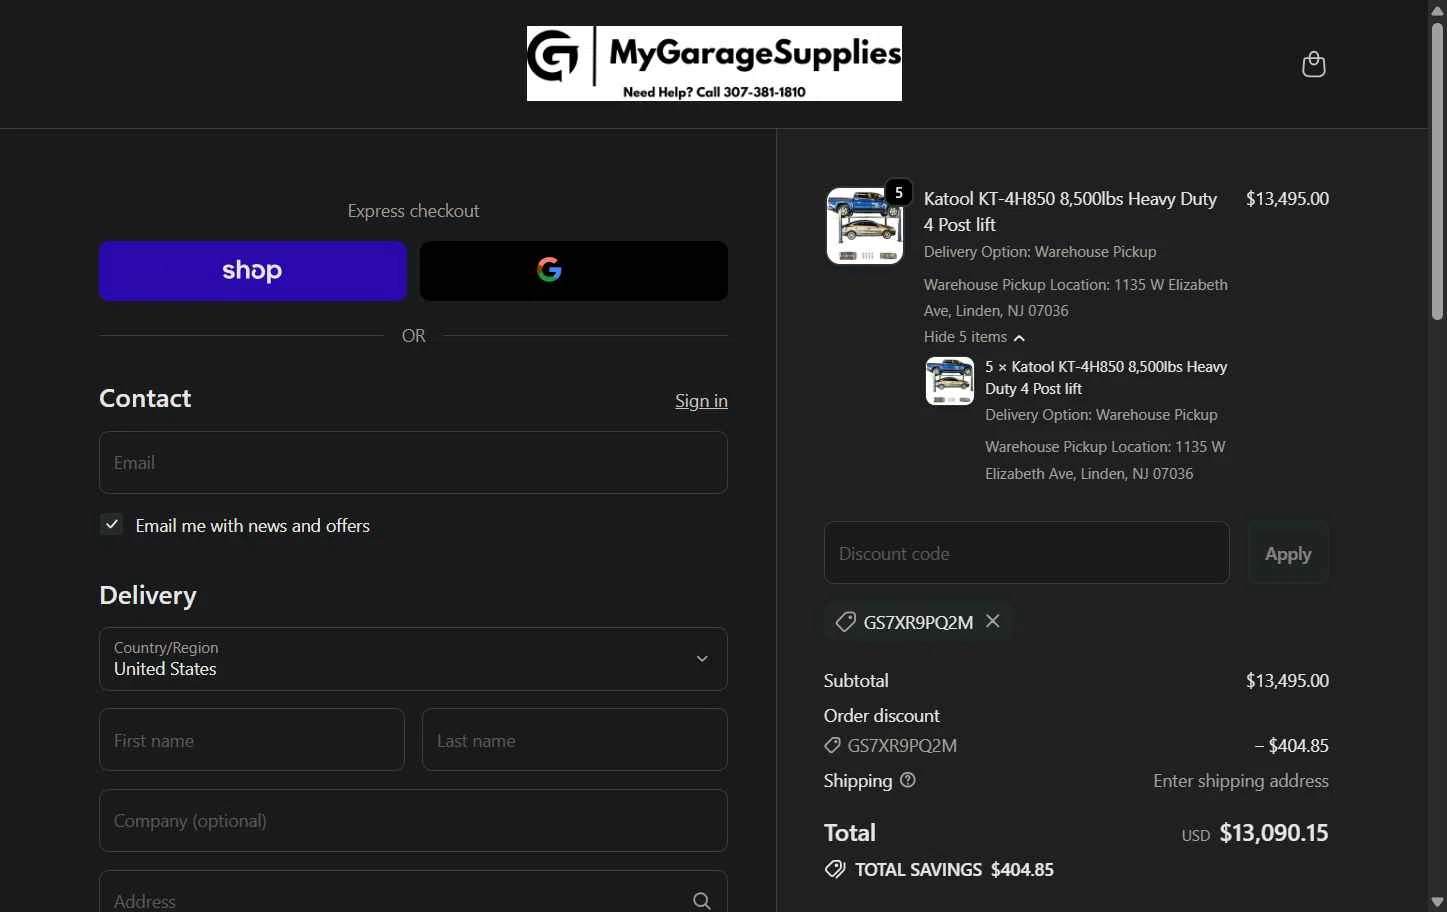Click the scrollbar up arrow

pyautogui.click(x=1437, y=10)
